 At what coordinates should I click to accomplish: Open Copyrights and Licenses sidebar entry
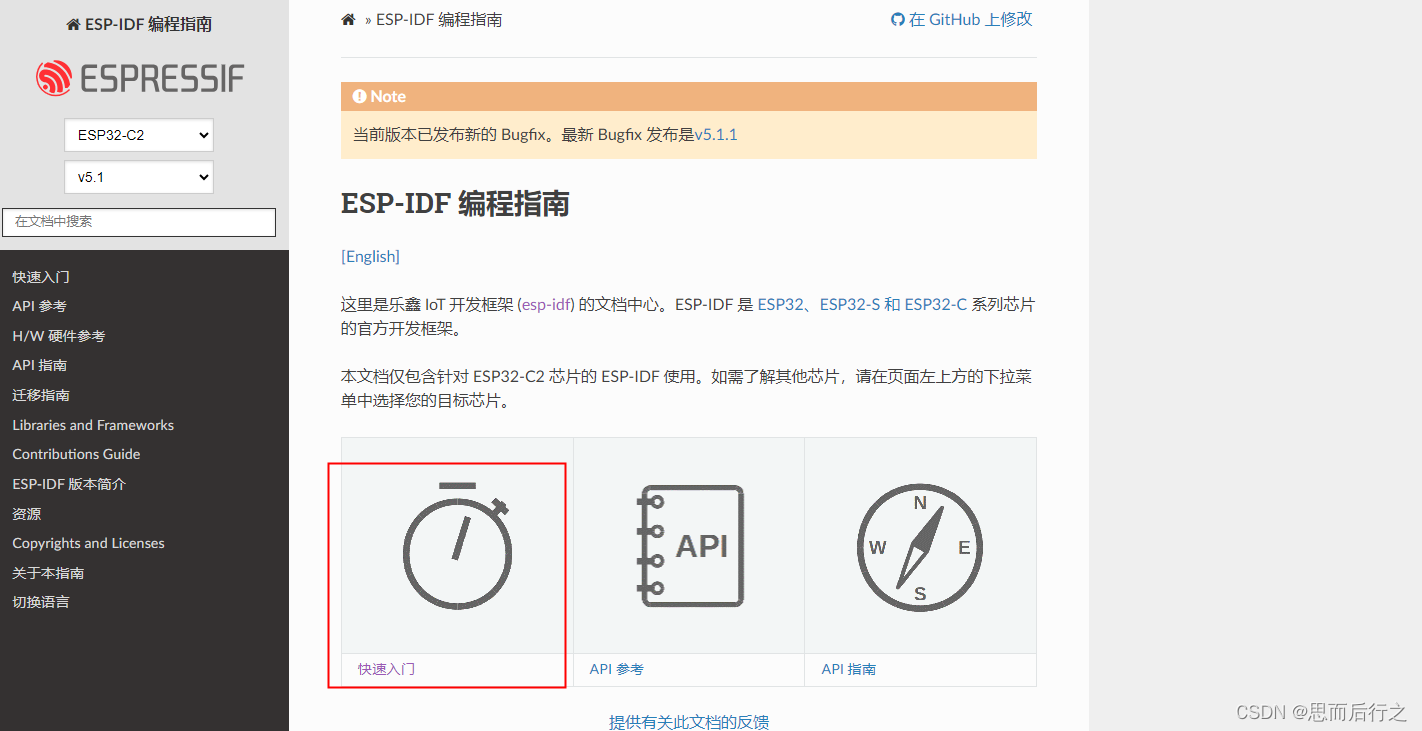point(88,543)
